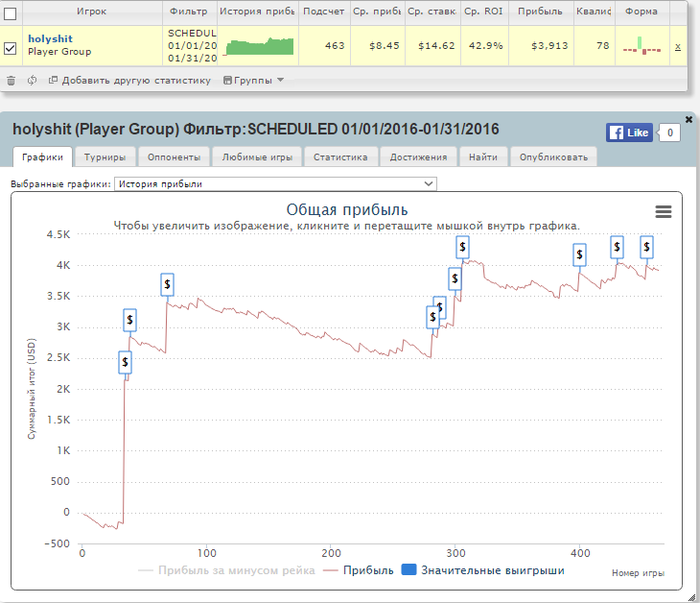
Task: Click the $14.62 average stake cell
Action: pos(433,46)
